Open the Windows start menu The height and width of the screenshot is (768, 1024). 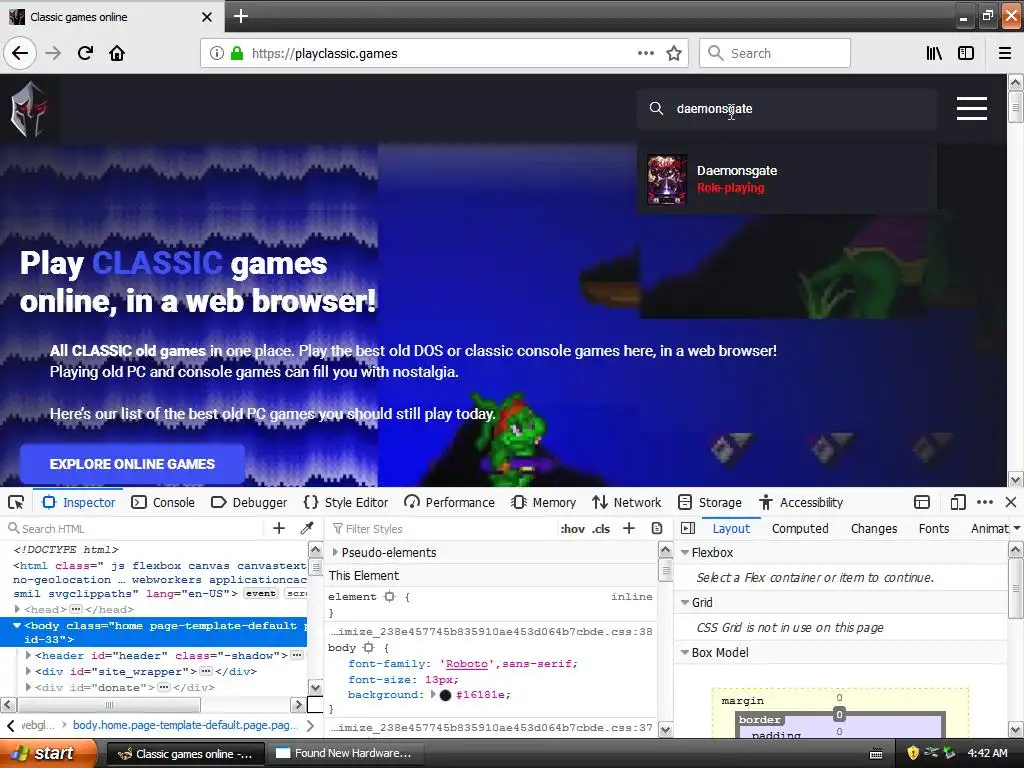pos(47,753)
